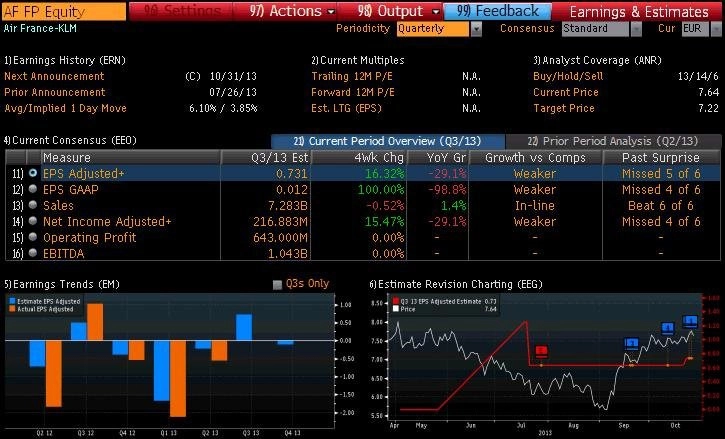
Task: Click the Feedback button
Action: pyautogui.click(x=498, y=11)
